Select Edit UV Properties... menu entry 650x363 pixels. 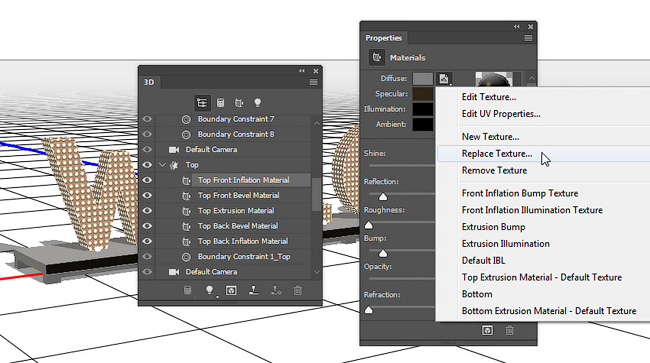pyautogui.click(x=501, y=114)
